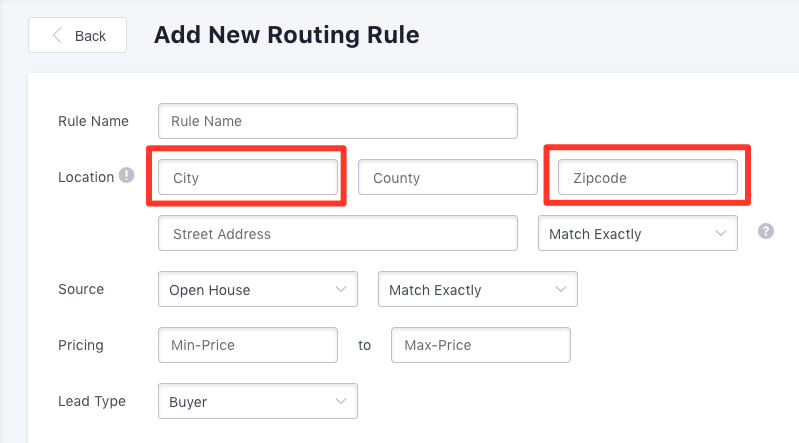Click the Add New Routing Rule heading

pos(287,35)
